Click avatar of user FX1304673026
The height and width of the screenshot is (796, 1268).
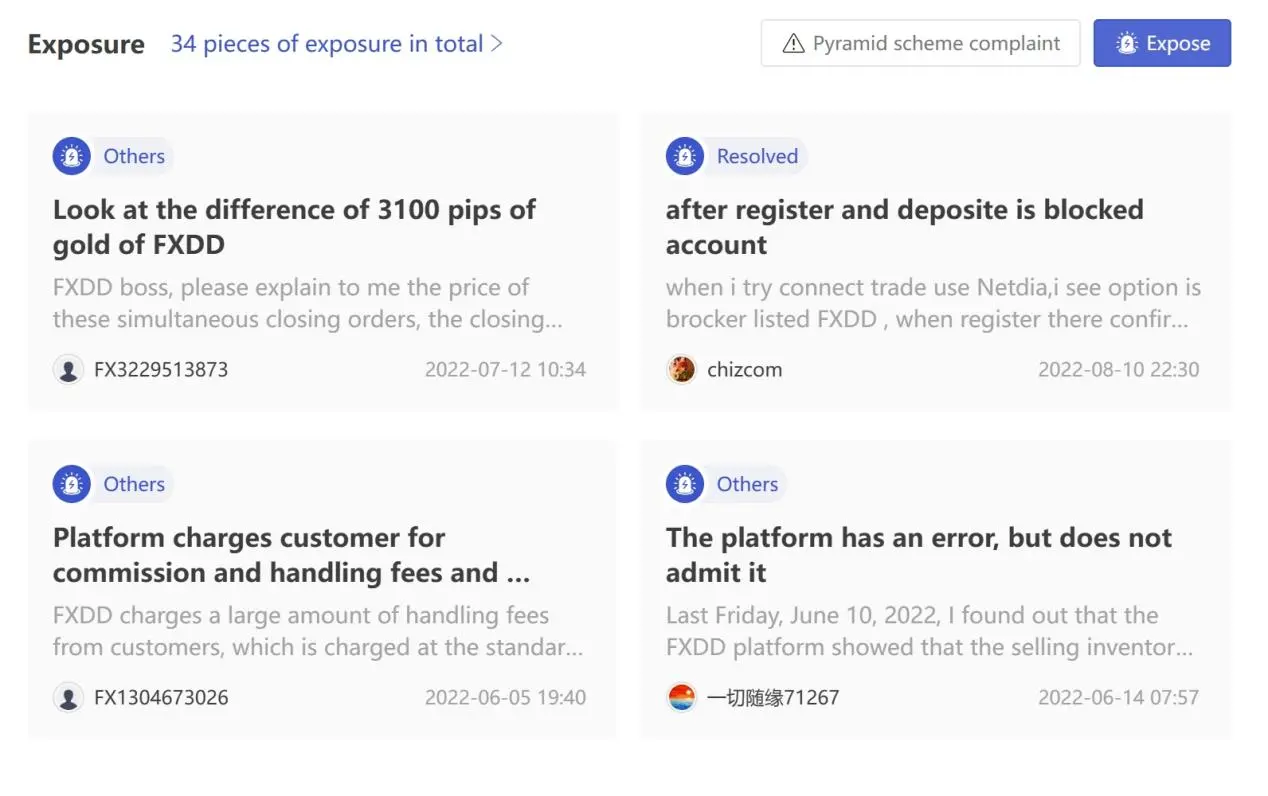(68, 698)
